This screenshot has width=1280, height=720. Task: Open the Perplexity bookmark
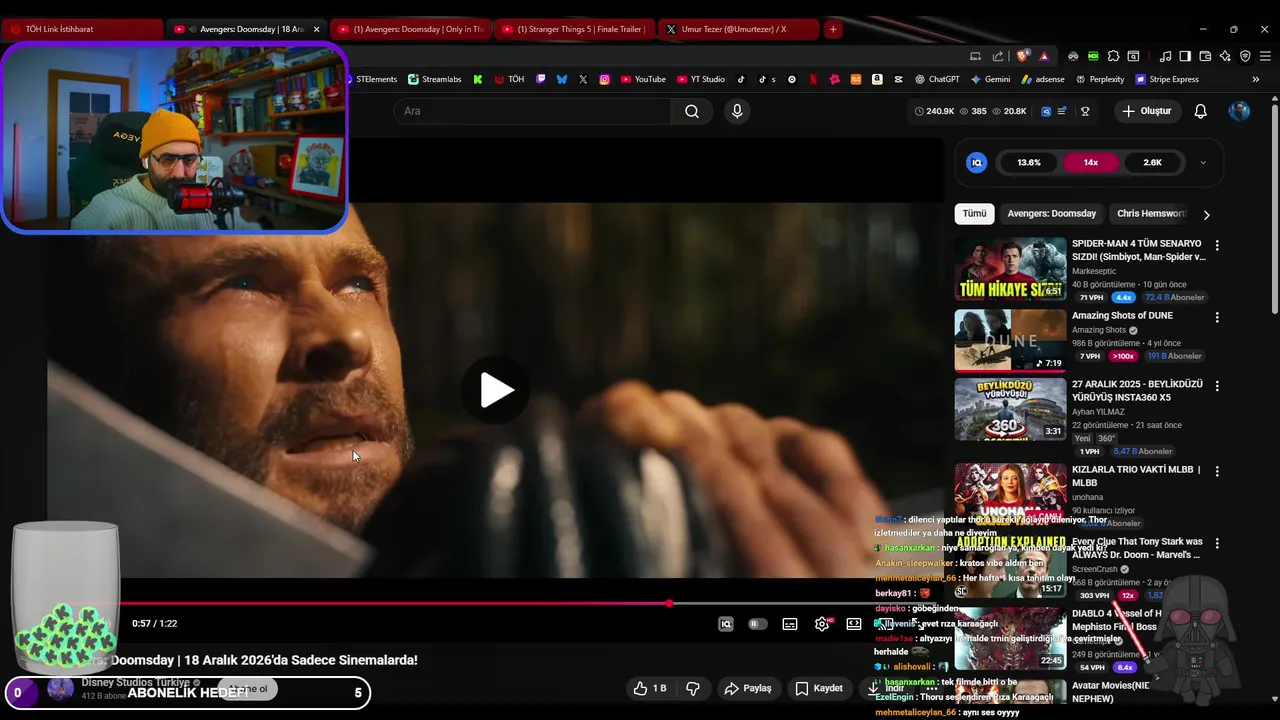click(1099, 79)
